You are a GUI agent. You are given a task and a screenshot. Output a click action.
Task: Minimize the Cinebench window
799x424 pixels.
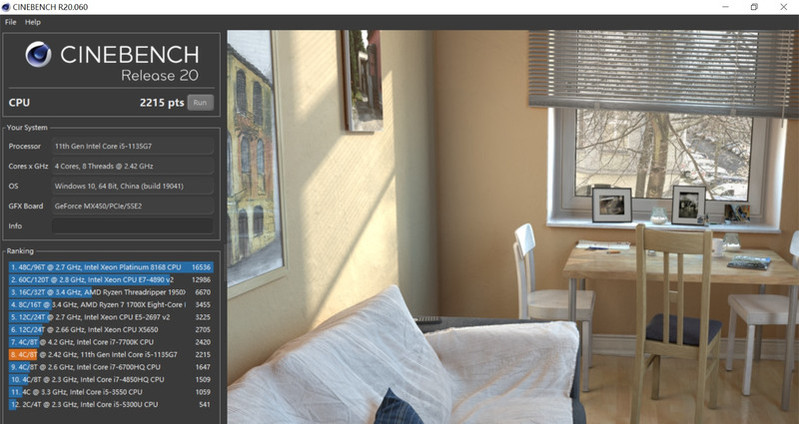point(725,7)
